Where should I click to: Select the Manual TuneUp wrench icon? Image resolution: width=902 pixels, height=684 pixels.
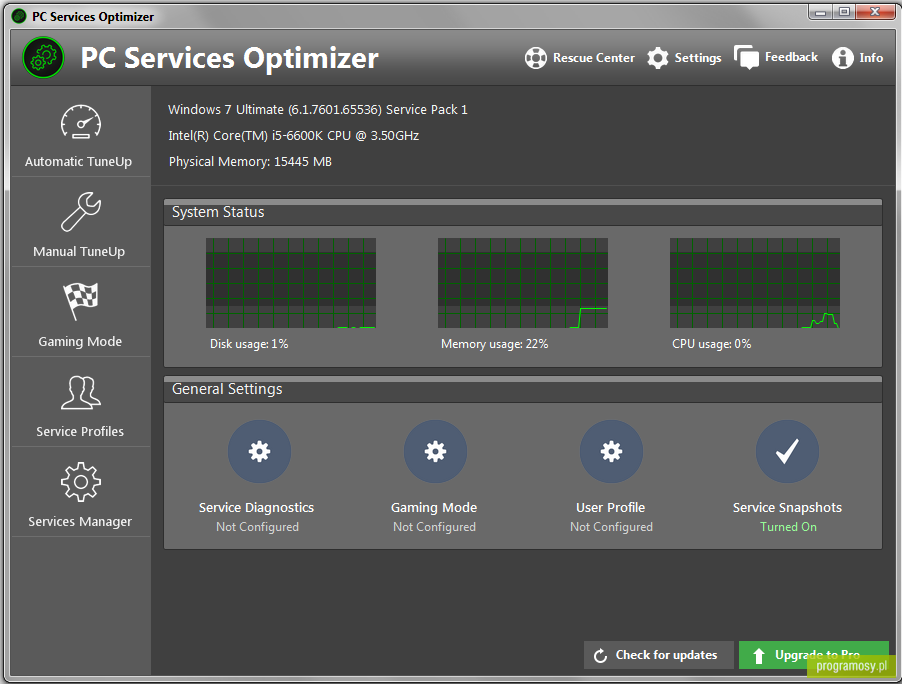81,212
